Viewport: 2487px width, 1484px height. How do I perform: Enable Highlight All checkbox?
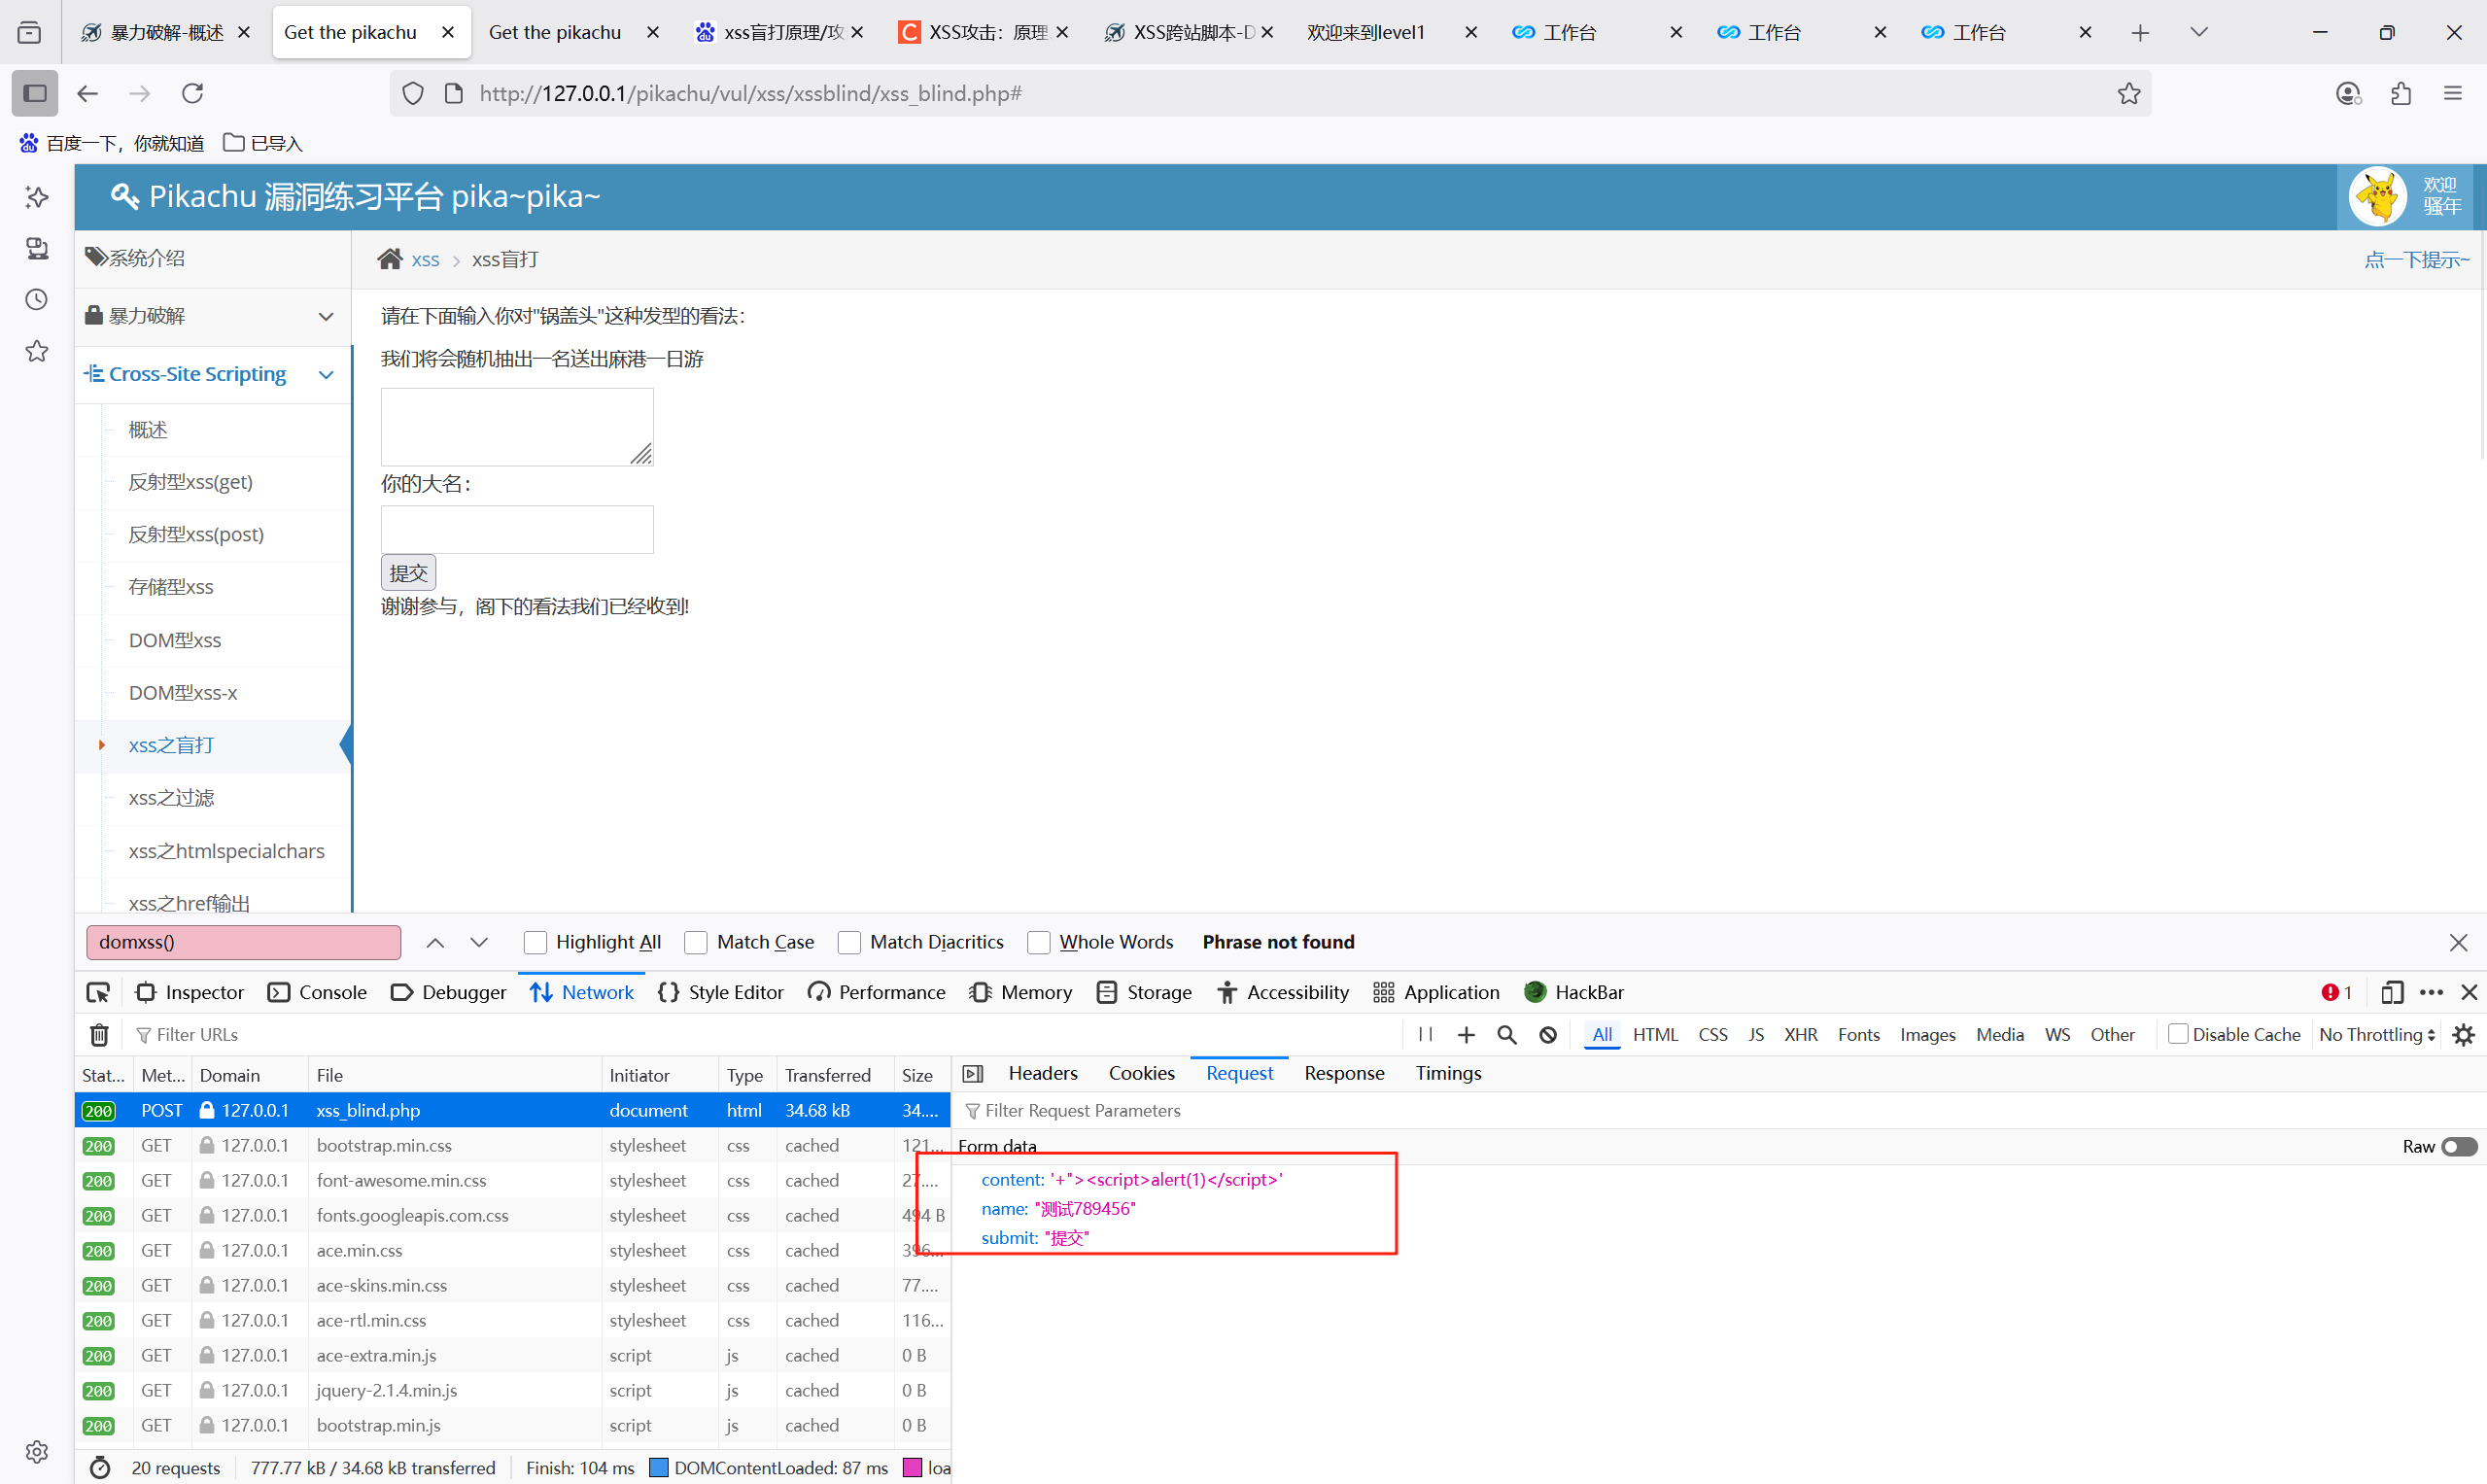tap(535, 942)
